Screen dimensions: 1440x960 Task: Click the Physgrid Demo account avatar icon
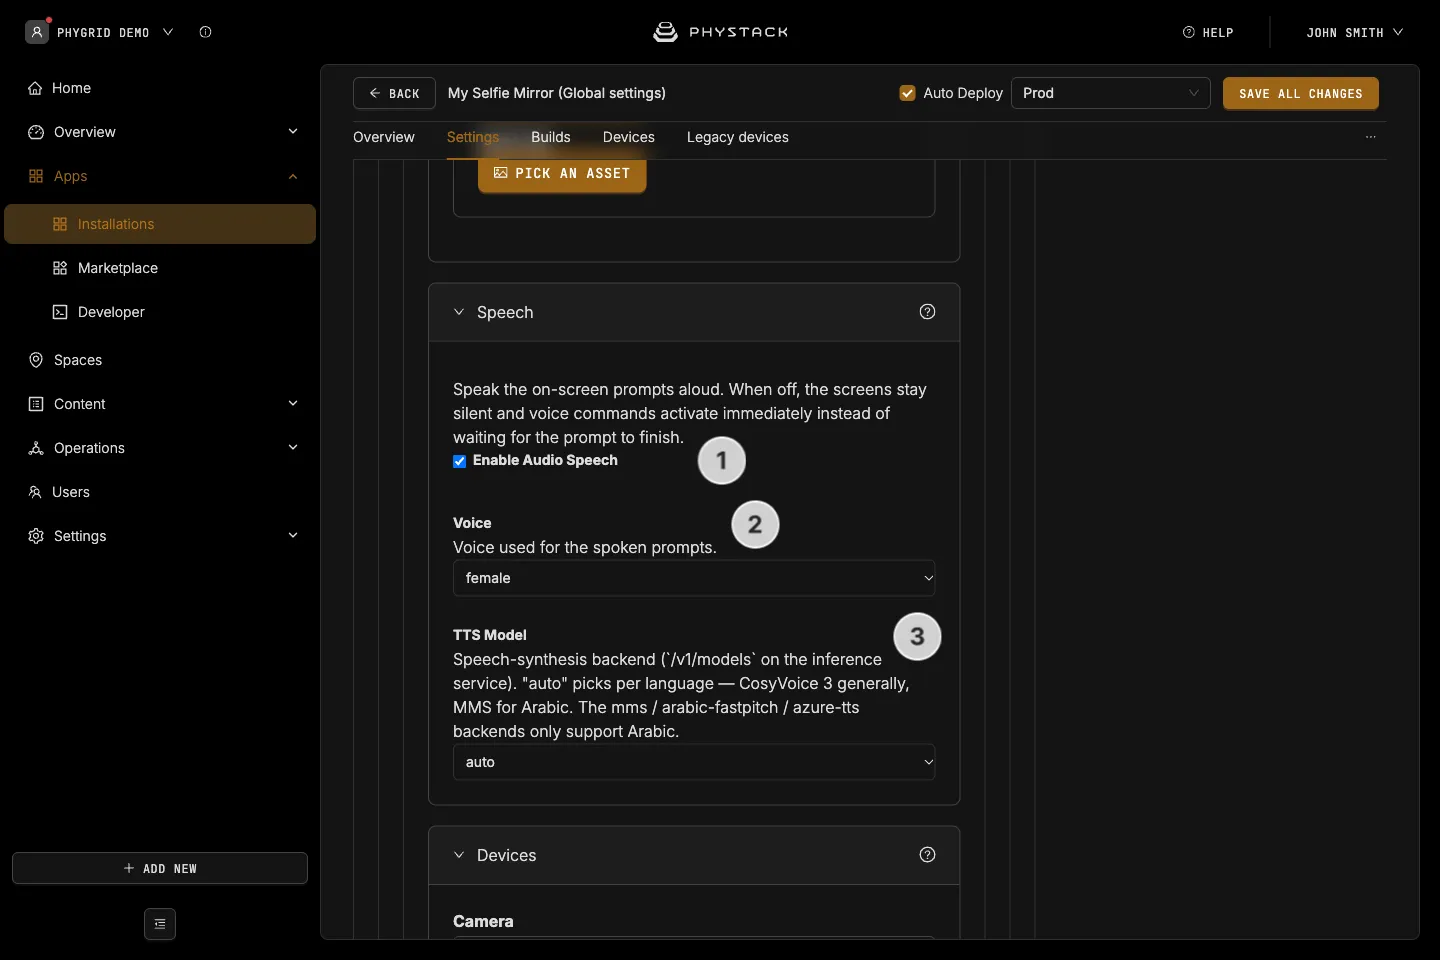(x=37, y=32)
